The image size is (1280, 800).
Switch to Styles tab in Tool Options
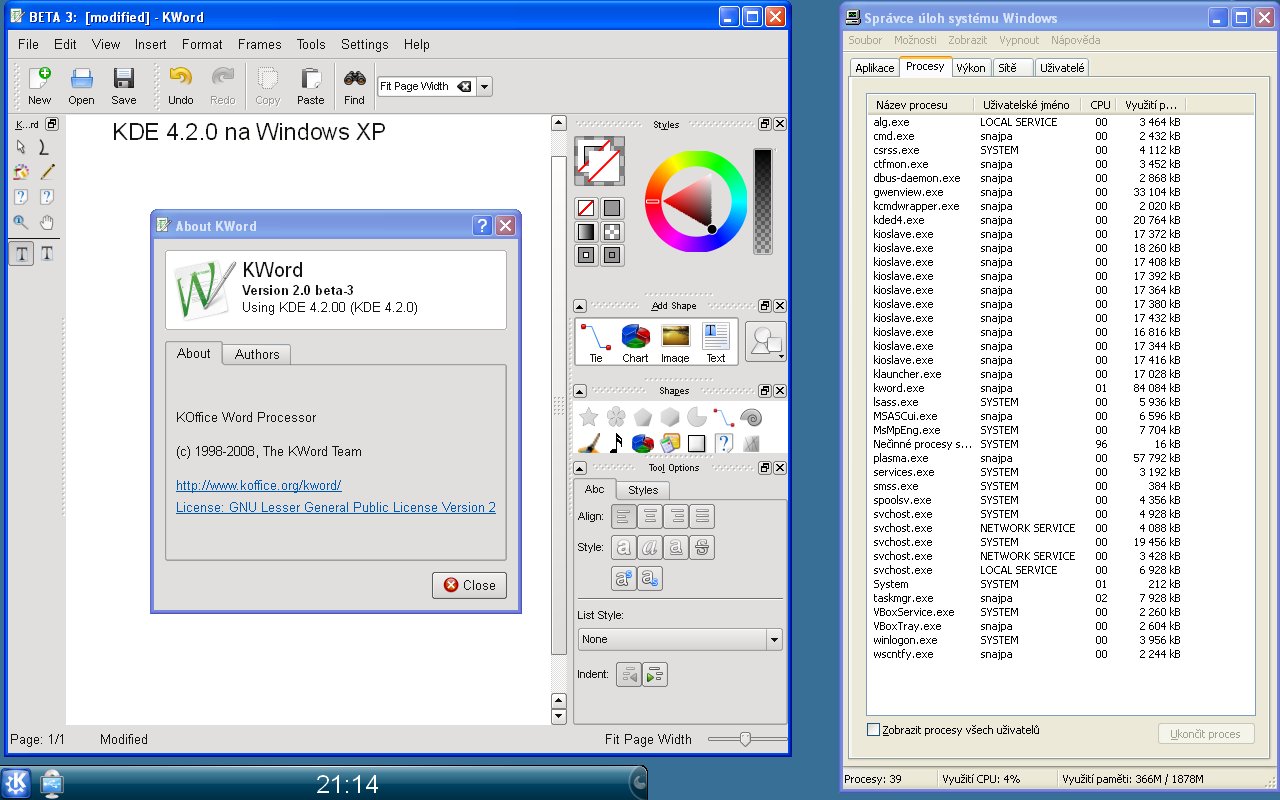click(643, 490)
